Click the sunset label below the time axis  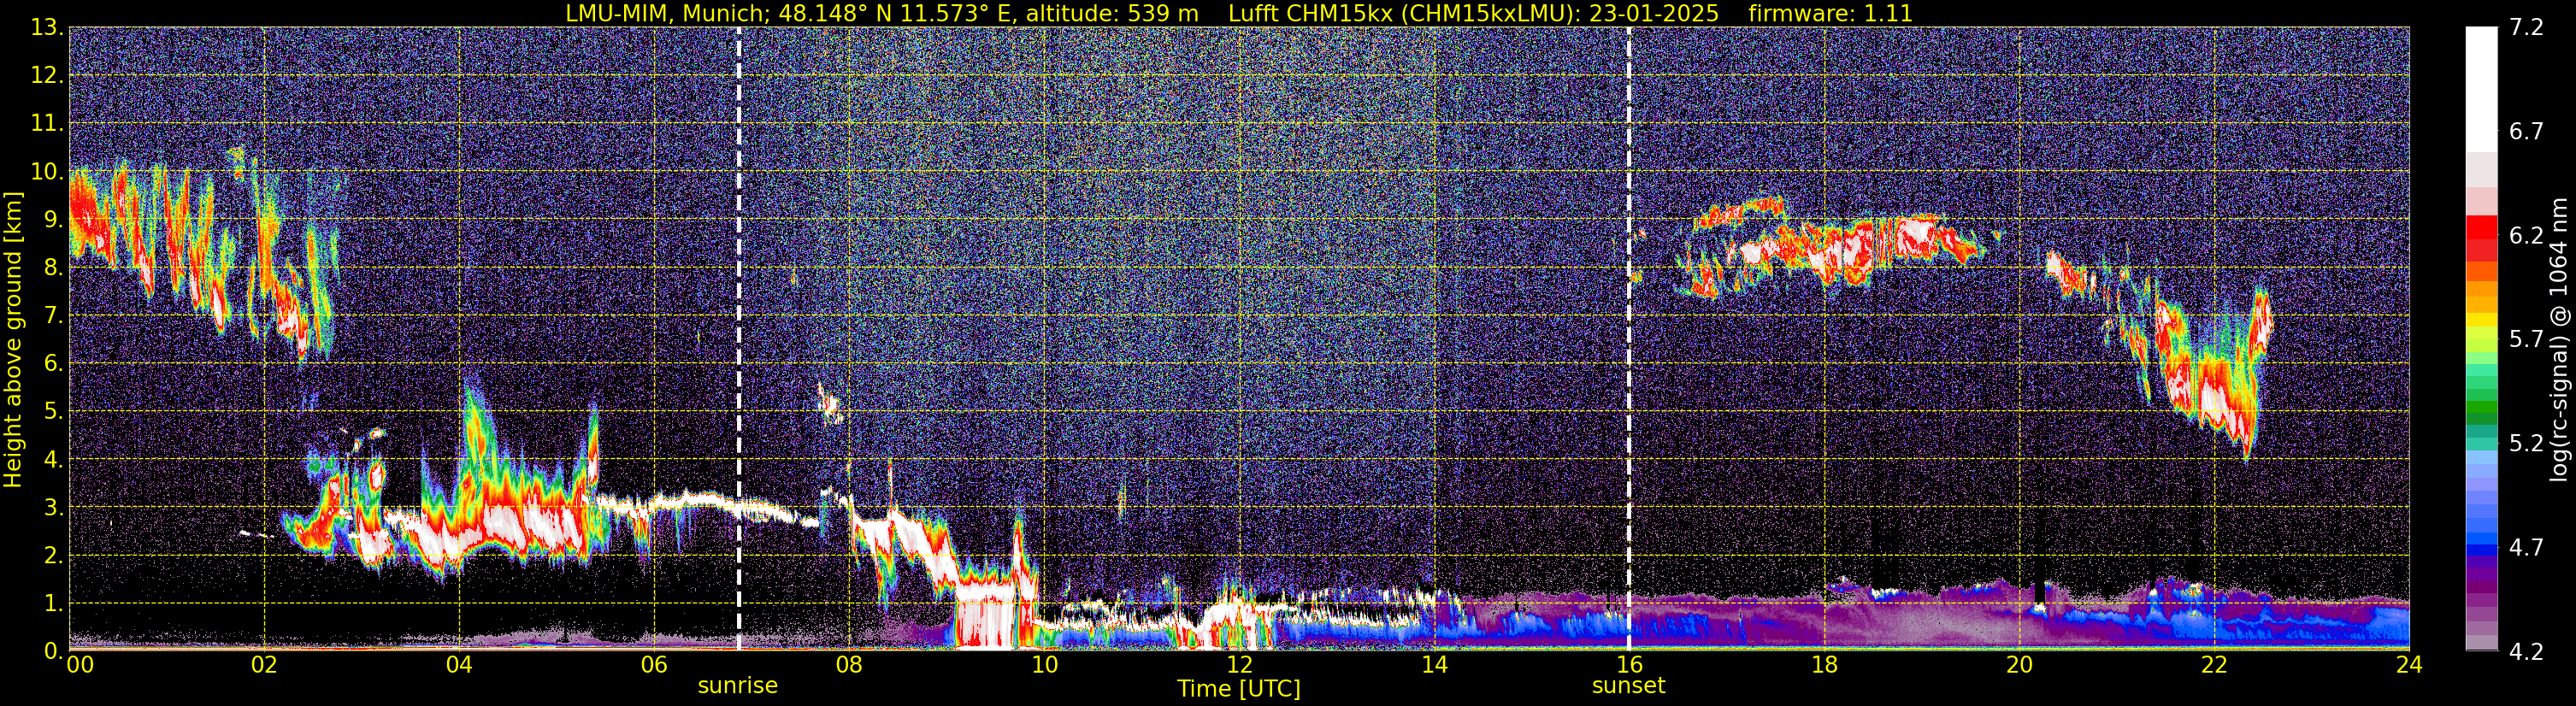(1628, 686)
